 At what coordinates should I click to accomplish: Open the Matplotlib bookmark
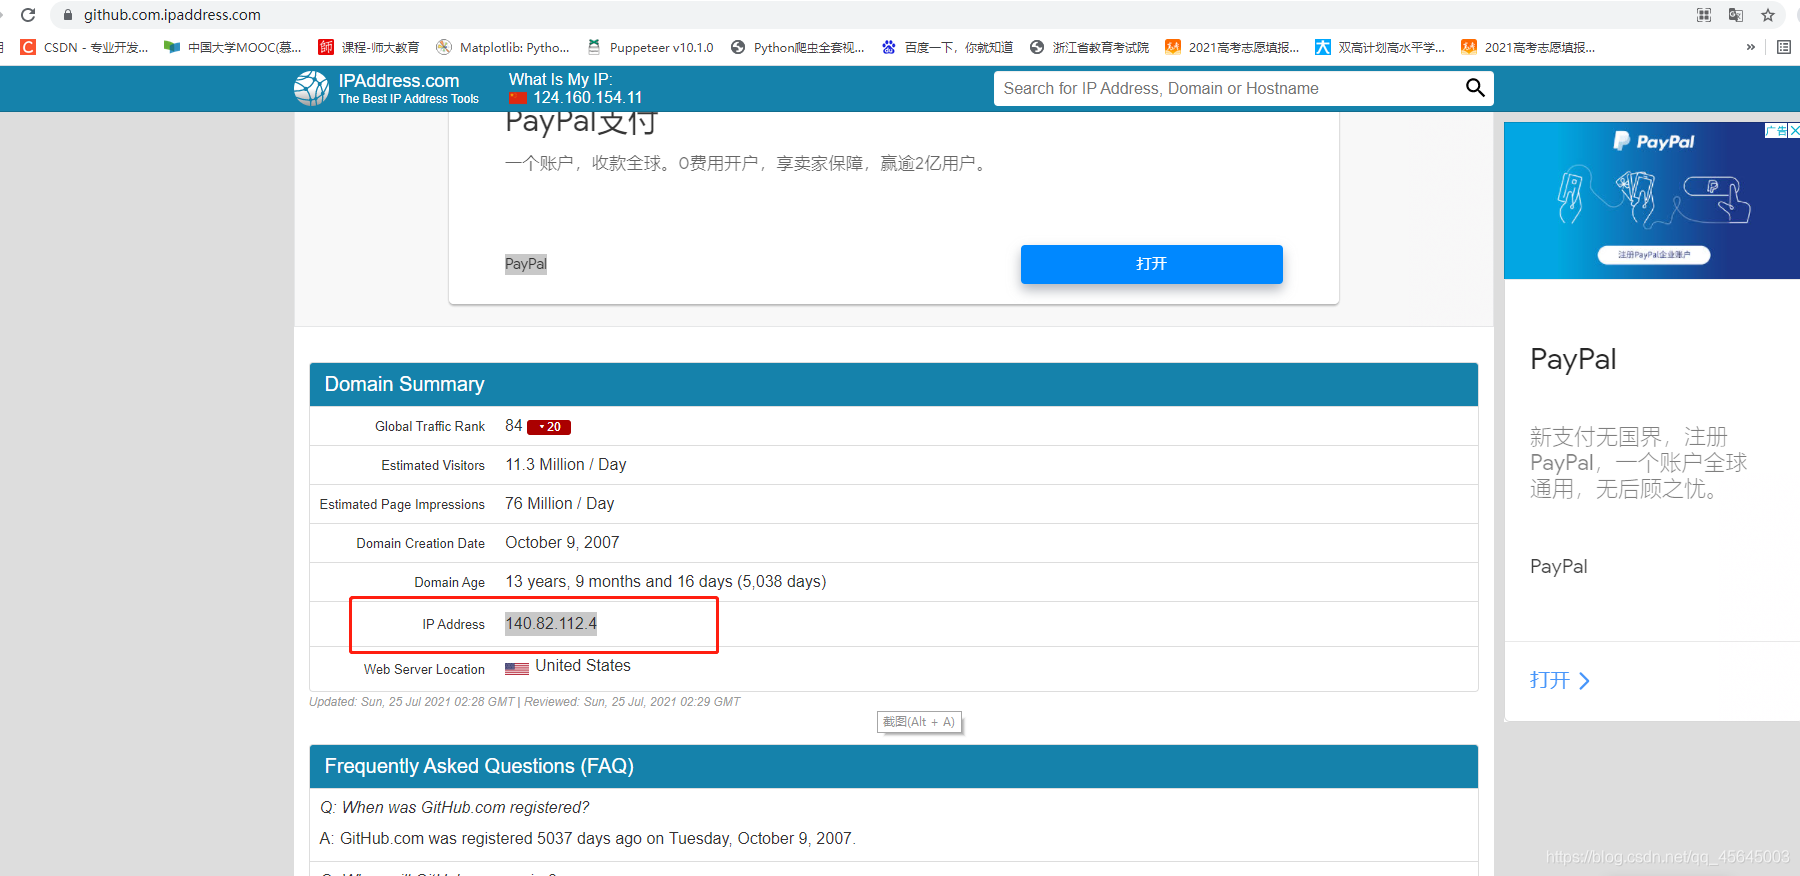pyautogui.click(x=503, y=47)
